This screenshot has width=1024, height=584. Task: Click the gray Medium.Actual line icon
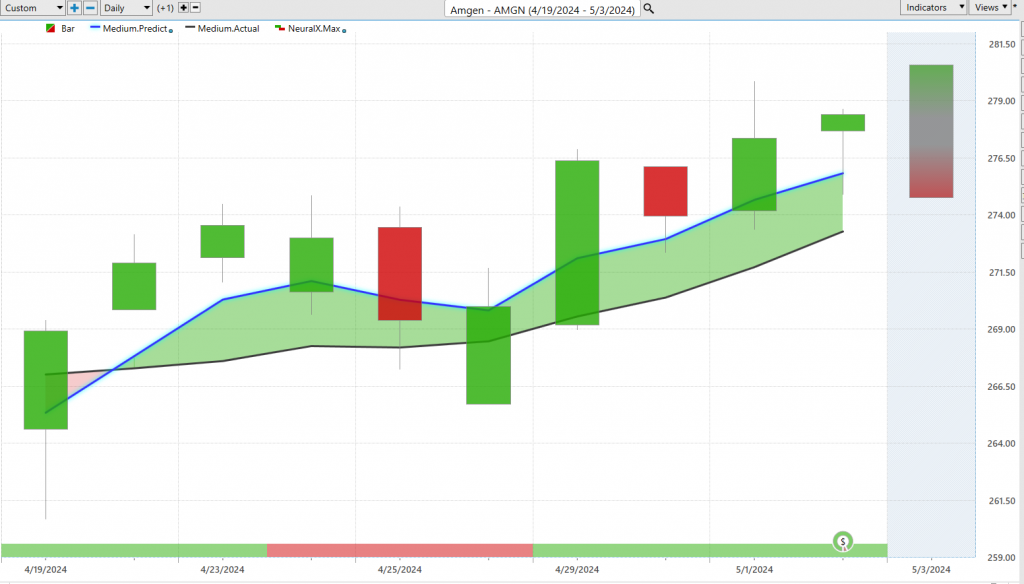point(190,28)
